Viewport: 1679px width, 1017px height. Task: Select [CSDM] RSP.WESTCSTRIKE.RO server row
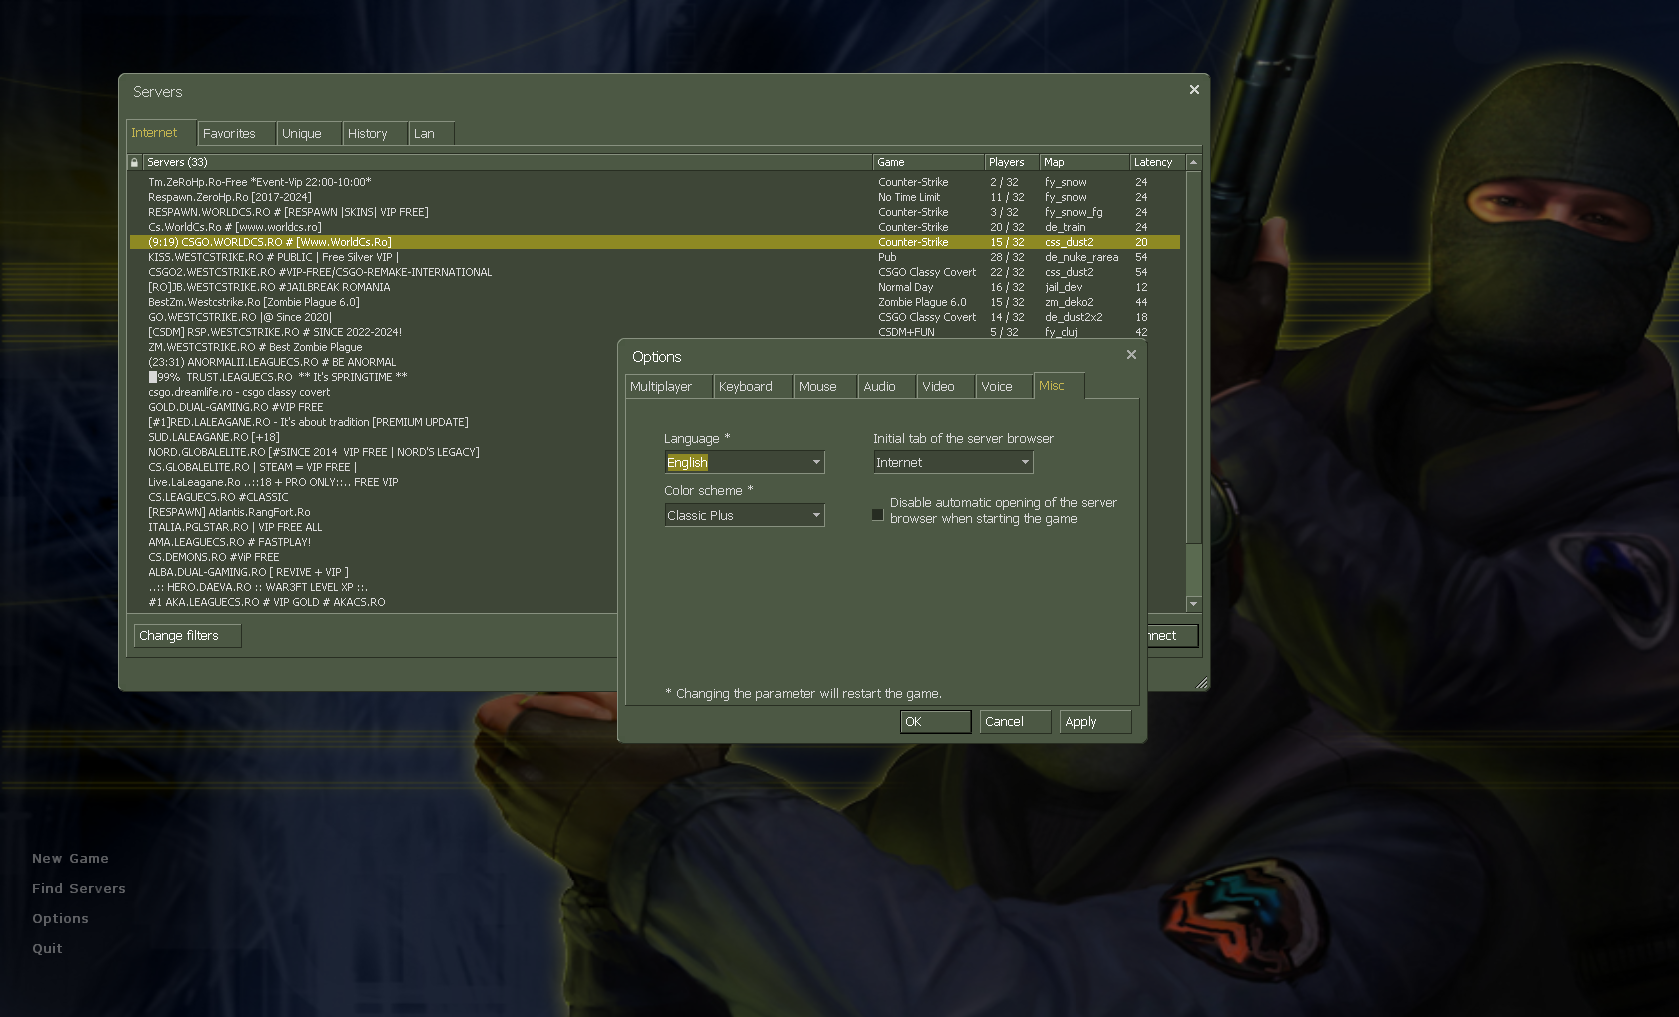[655, 332]
